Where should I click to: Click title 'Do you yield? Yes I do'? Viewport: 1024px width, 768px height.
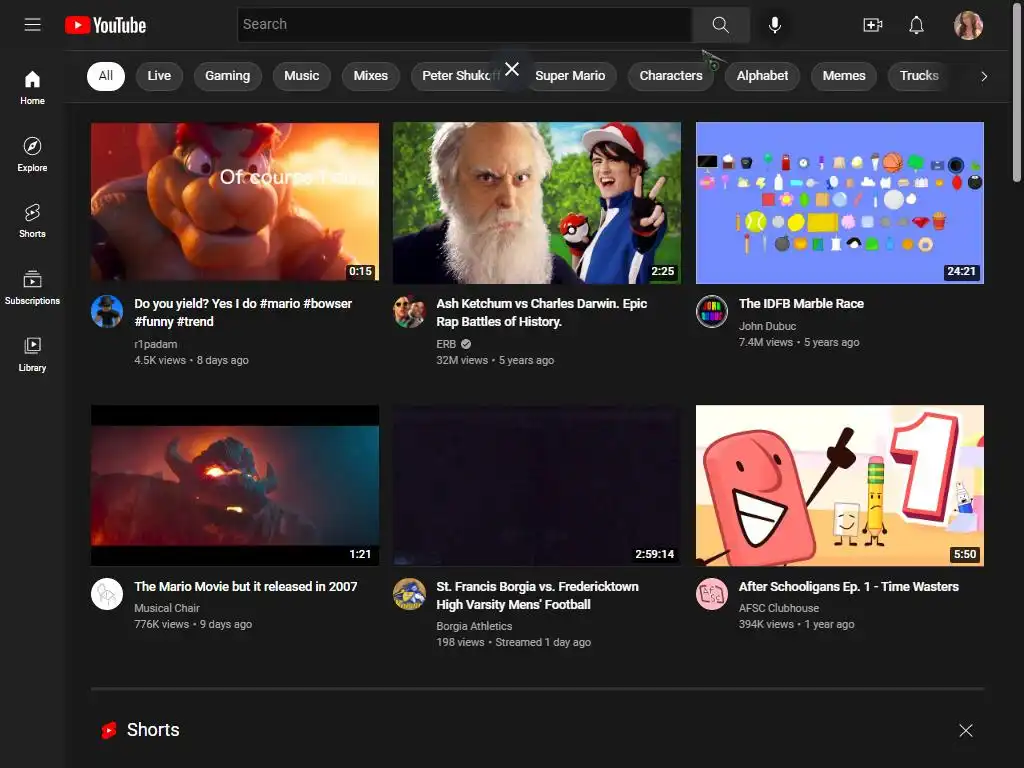point(243,312)
